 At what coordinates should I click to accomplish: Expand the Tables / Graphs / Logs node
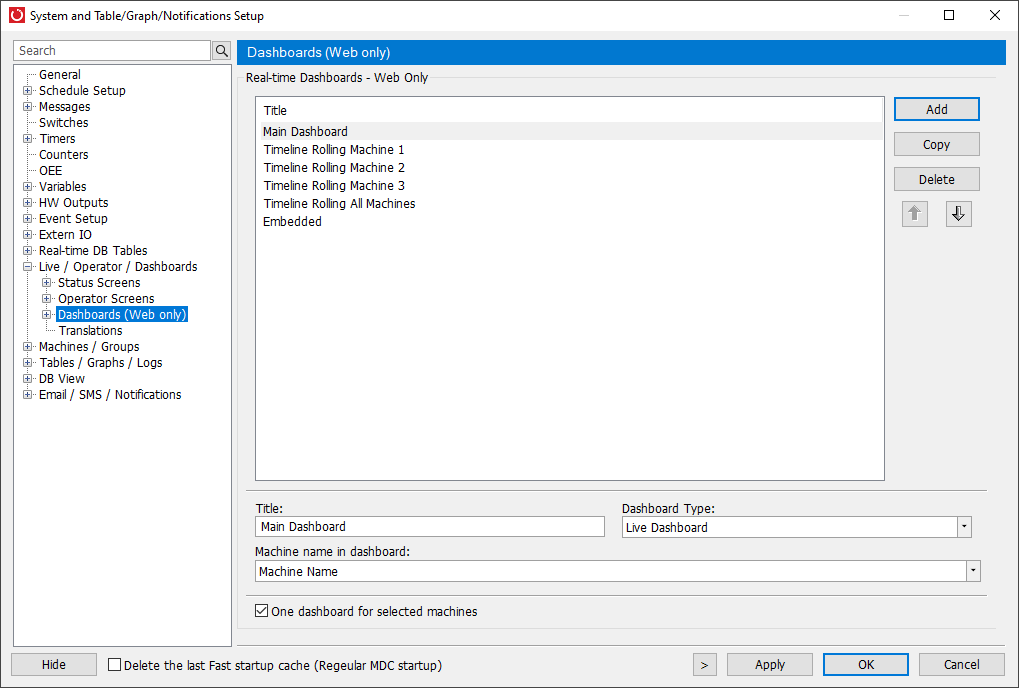[27, 363]
